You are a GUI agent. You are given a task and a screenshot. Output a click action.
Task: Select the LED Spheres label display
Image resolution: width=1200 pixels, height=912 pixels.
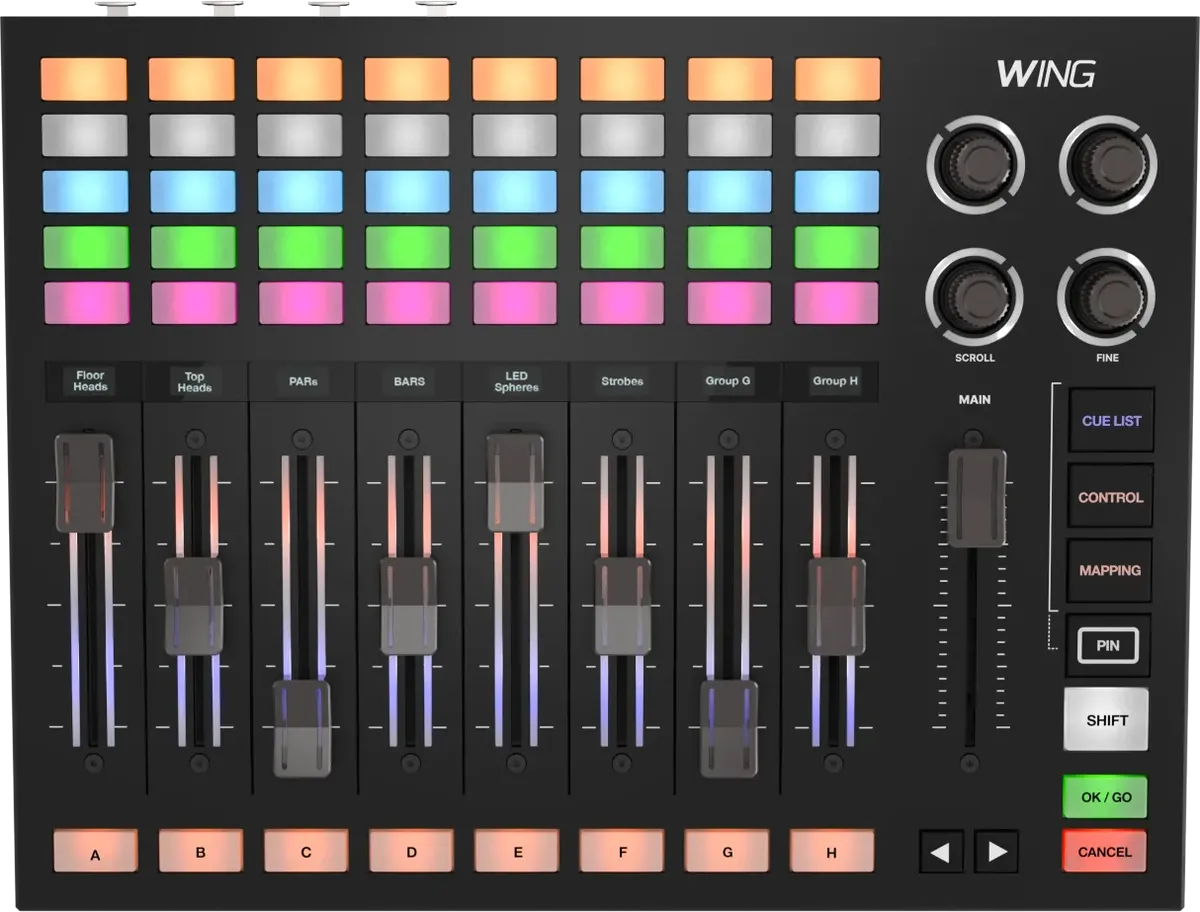coord(516,381)
